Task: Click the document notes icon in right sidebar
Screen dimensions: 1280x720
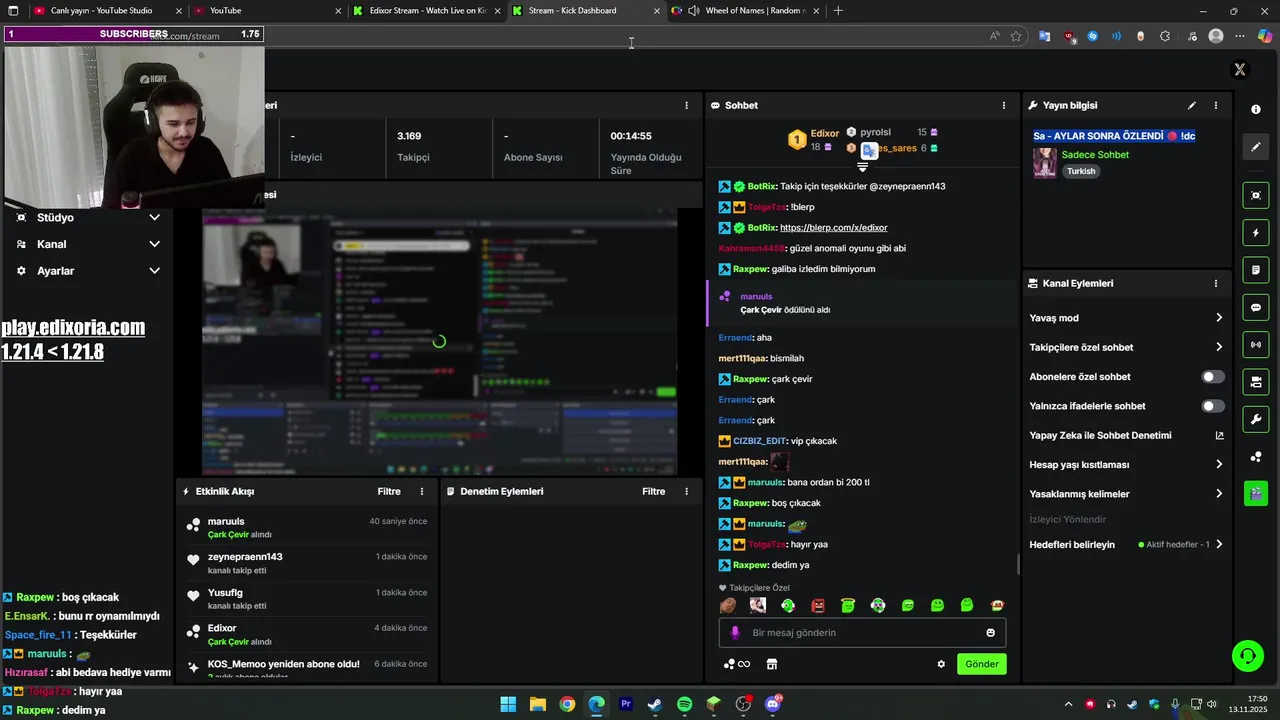Action: [x=1256, y=270]
